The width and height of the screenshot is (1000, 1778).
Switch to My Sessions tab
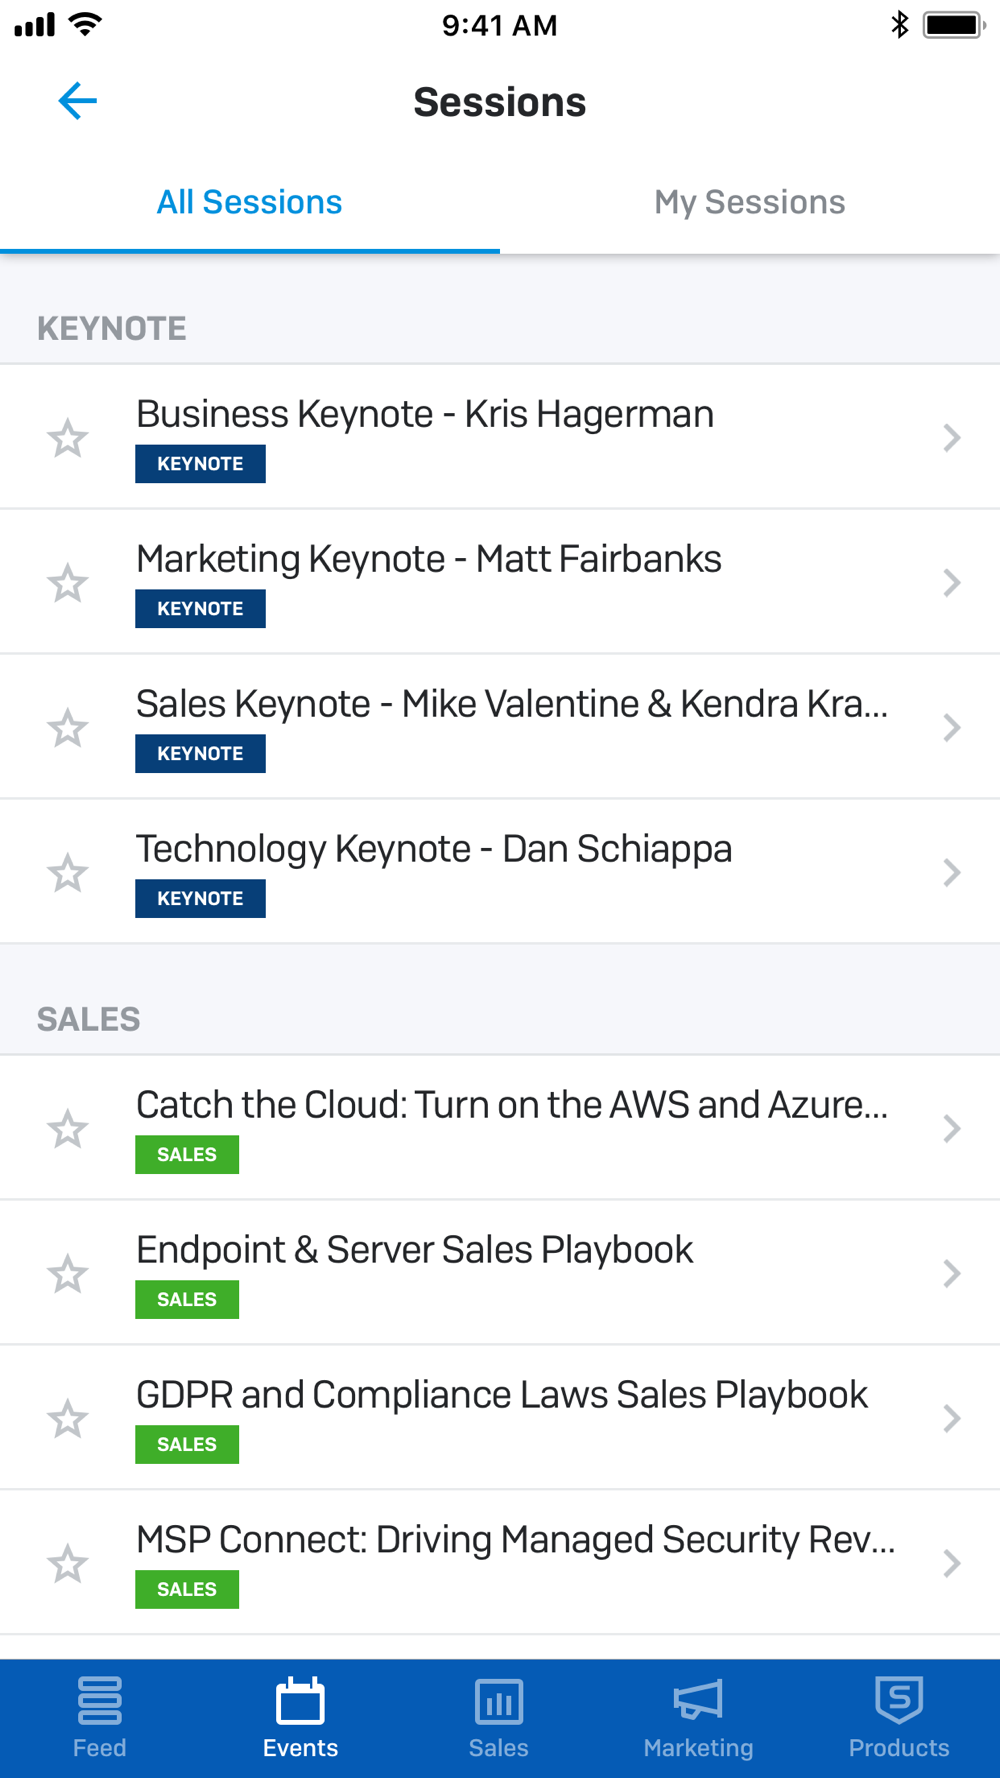click(x=750, y=202)
